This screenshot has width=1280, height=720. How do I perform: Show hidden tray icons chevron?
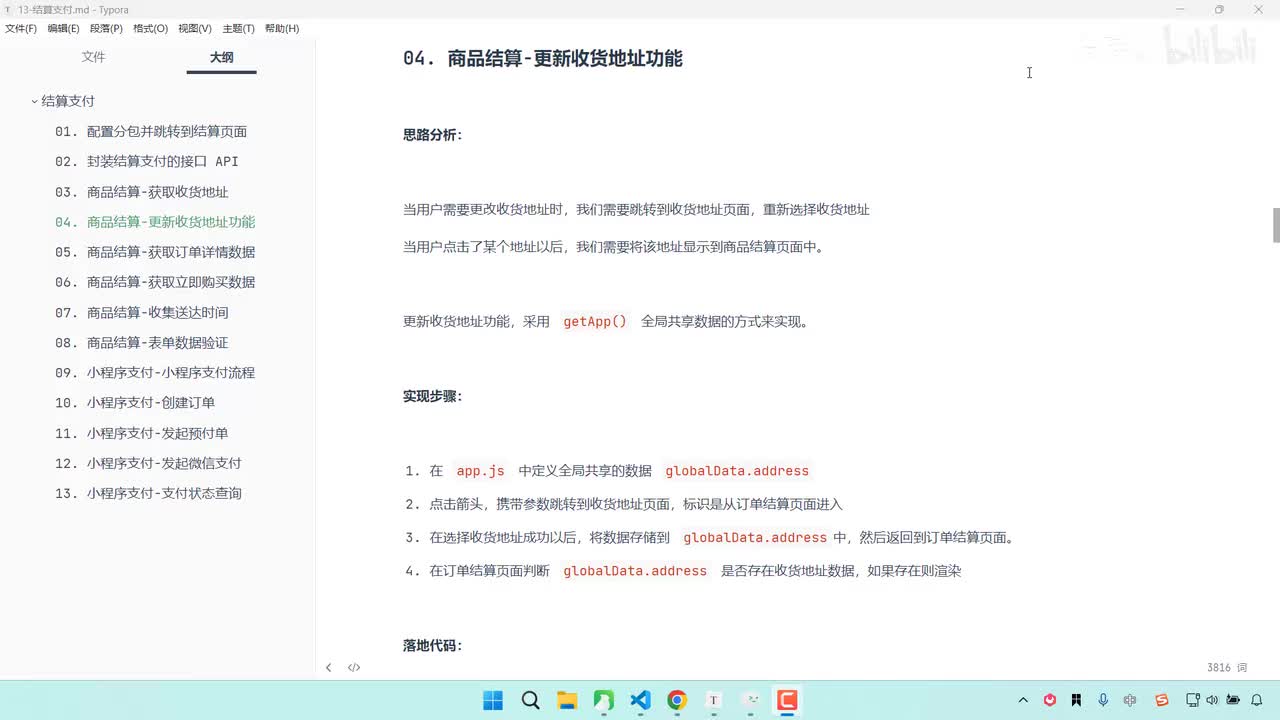(1023, 700)
